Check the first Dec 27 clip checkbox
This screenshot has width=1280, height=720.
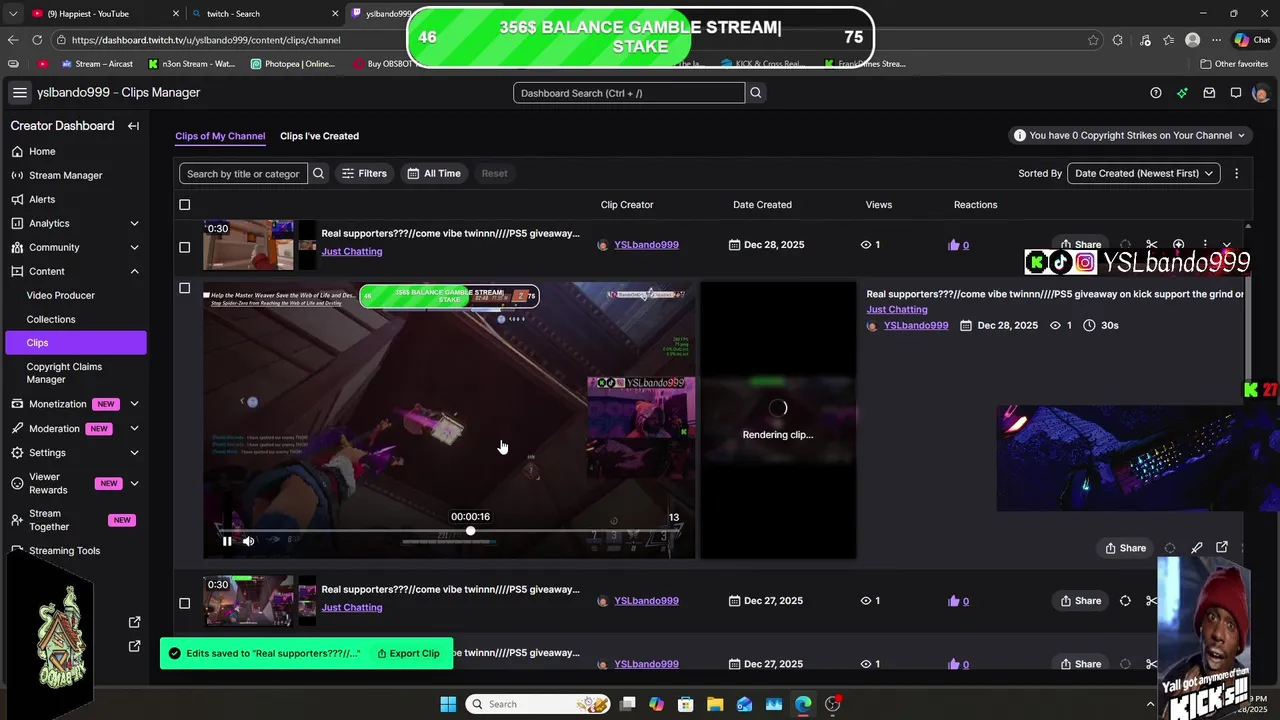[184, 603]
